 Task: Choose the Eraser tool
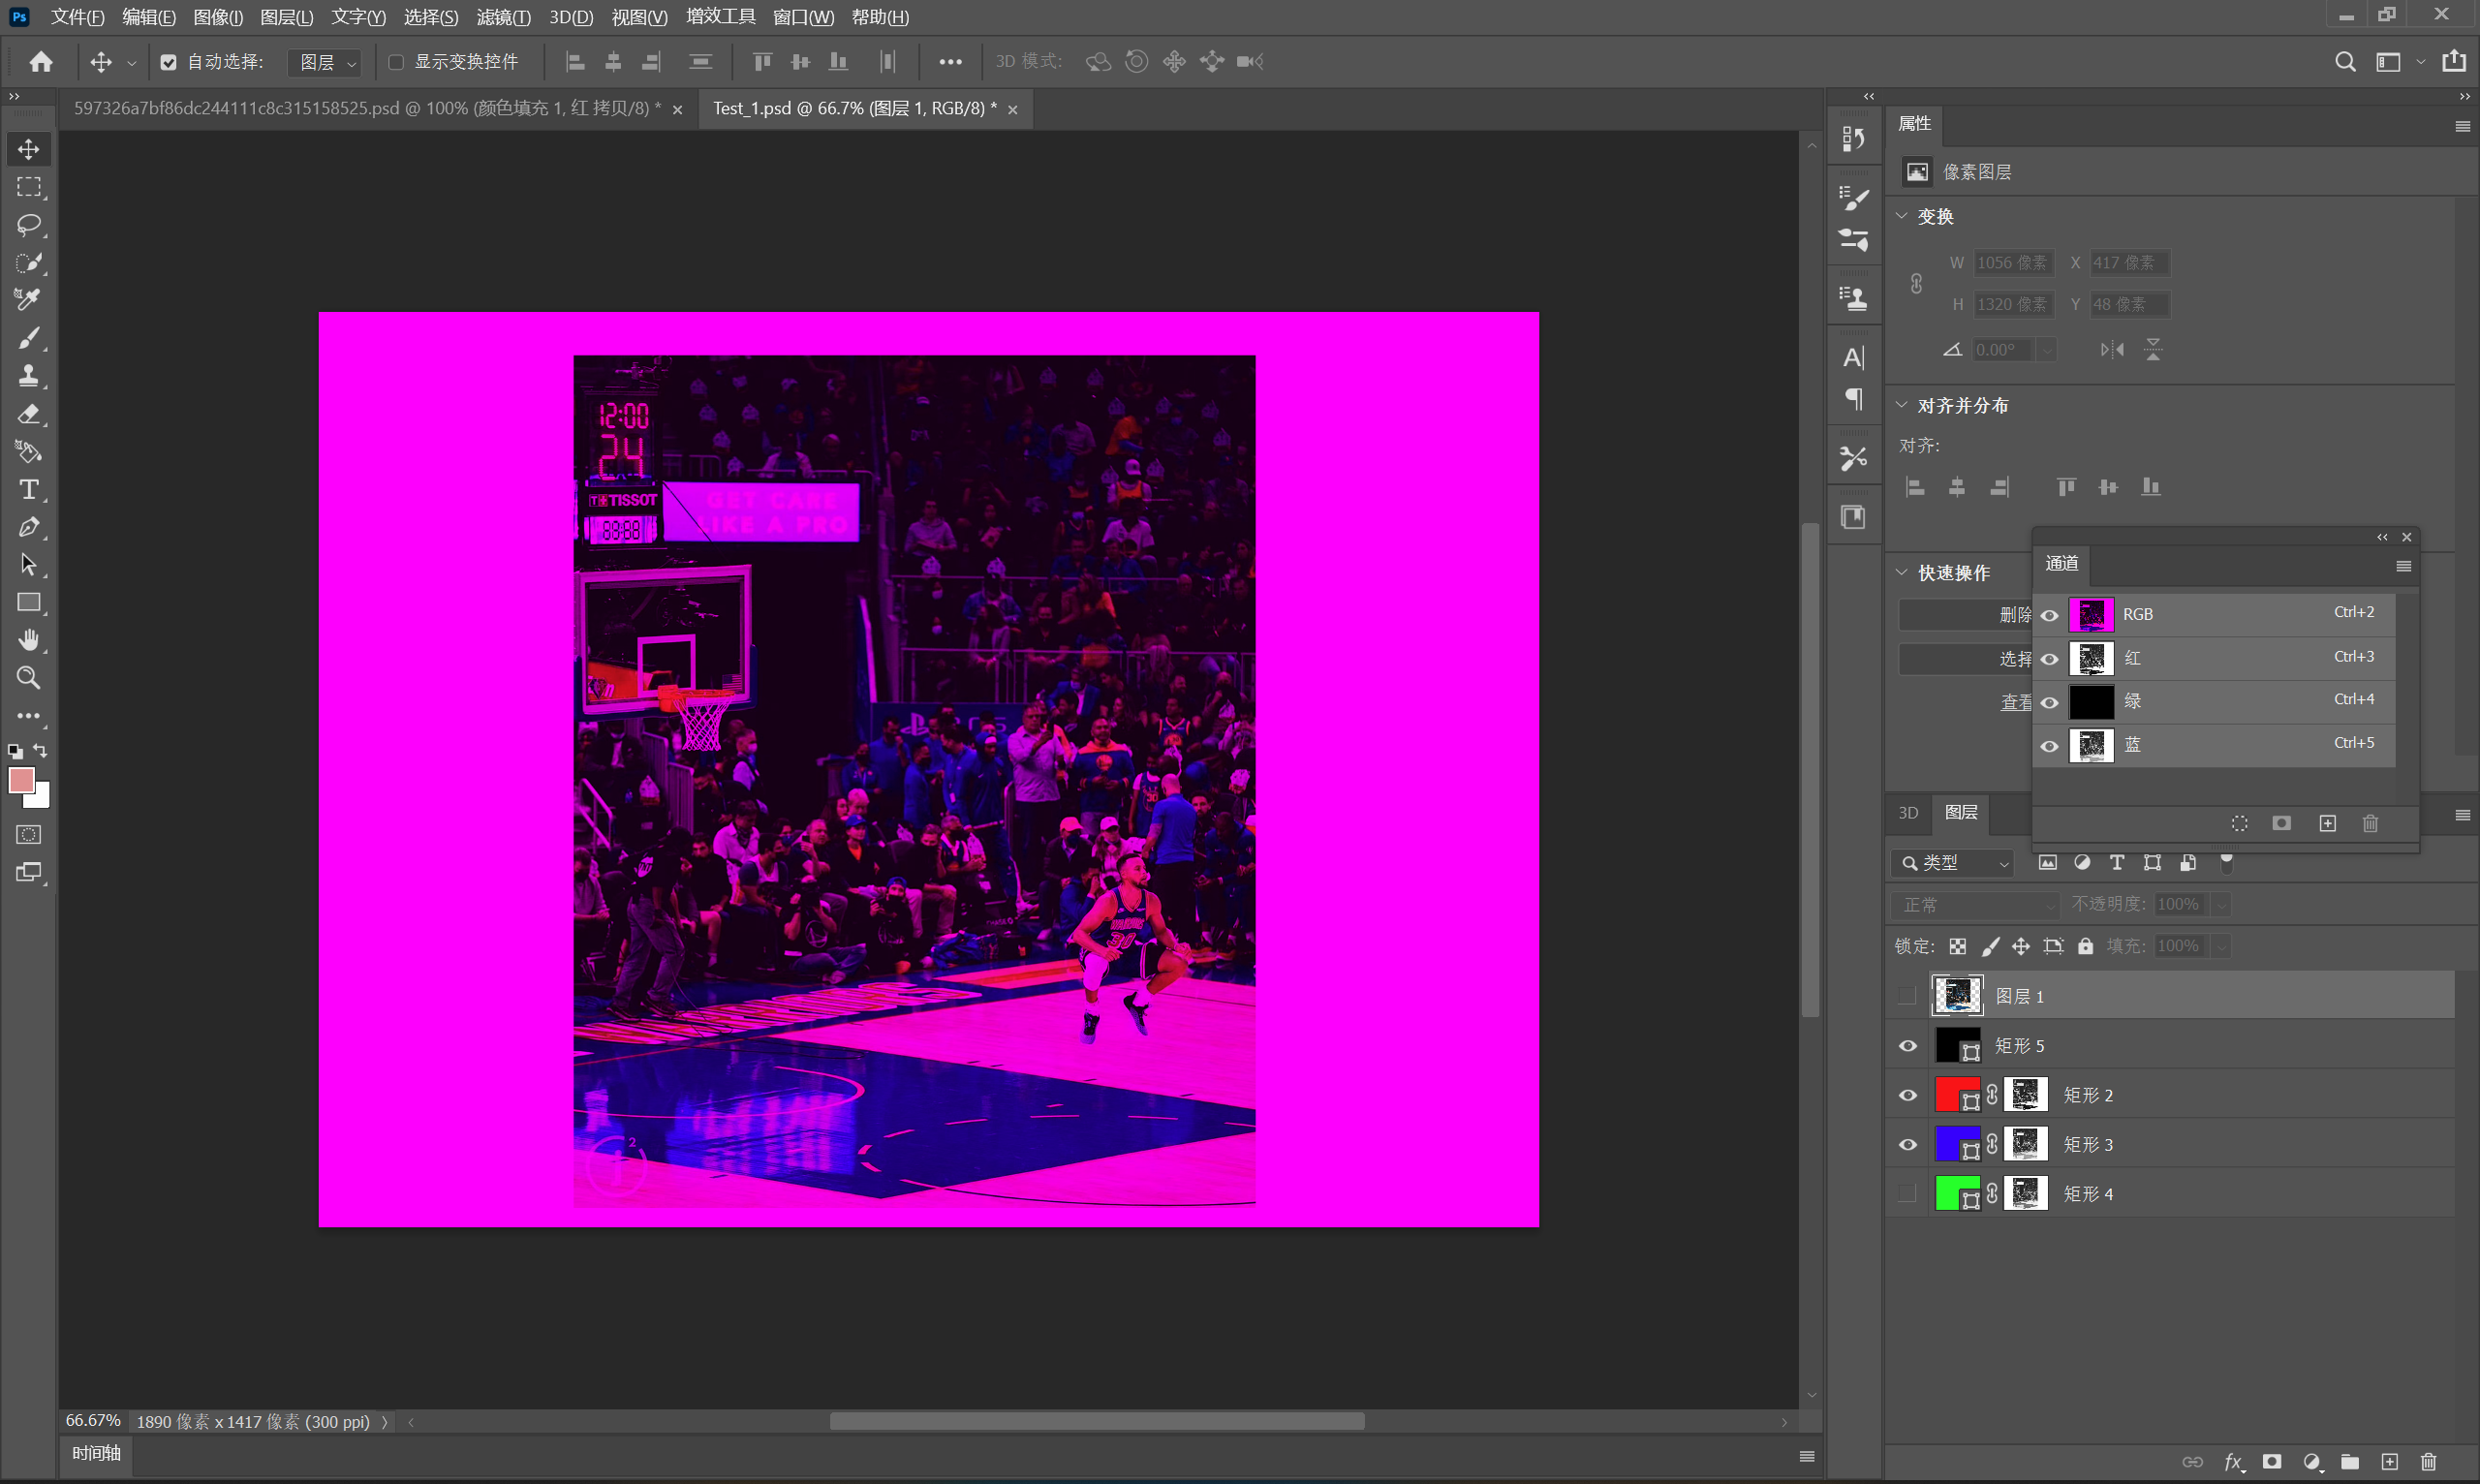pyautogui.click(x=28, y=414)
